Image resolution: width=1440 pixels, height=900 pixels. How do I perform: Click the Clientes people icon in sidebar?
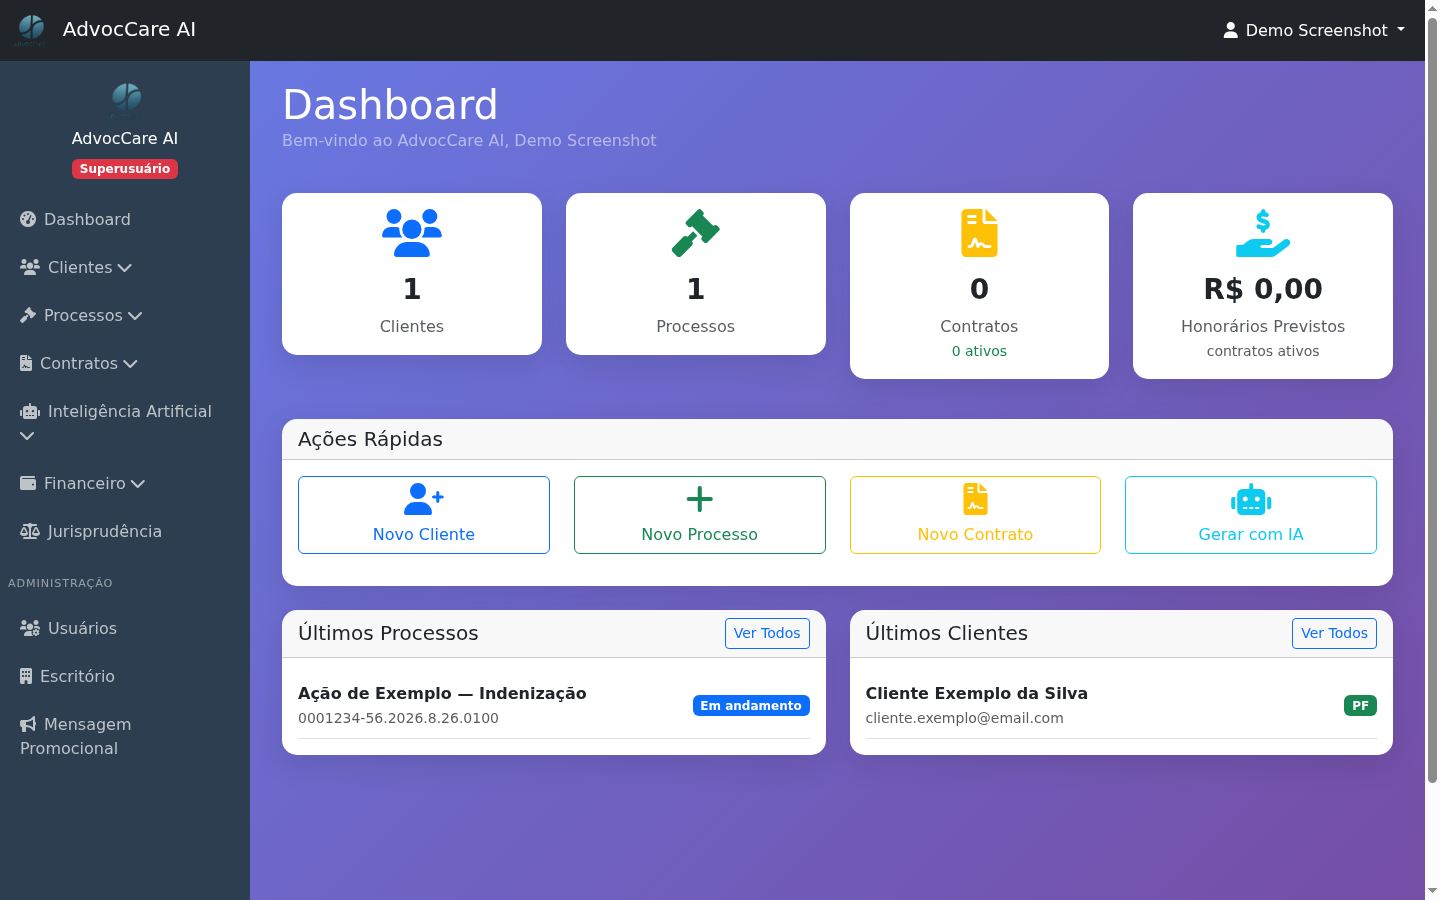coord(30,267)
